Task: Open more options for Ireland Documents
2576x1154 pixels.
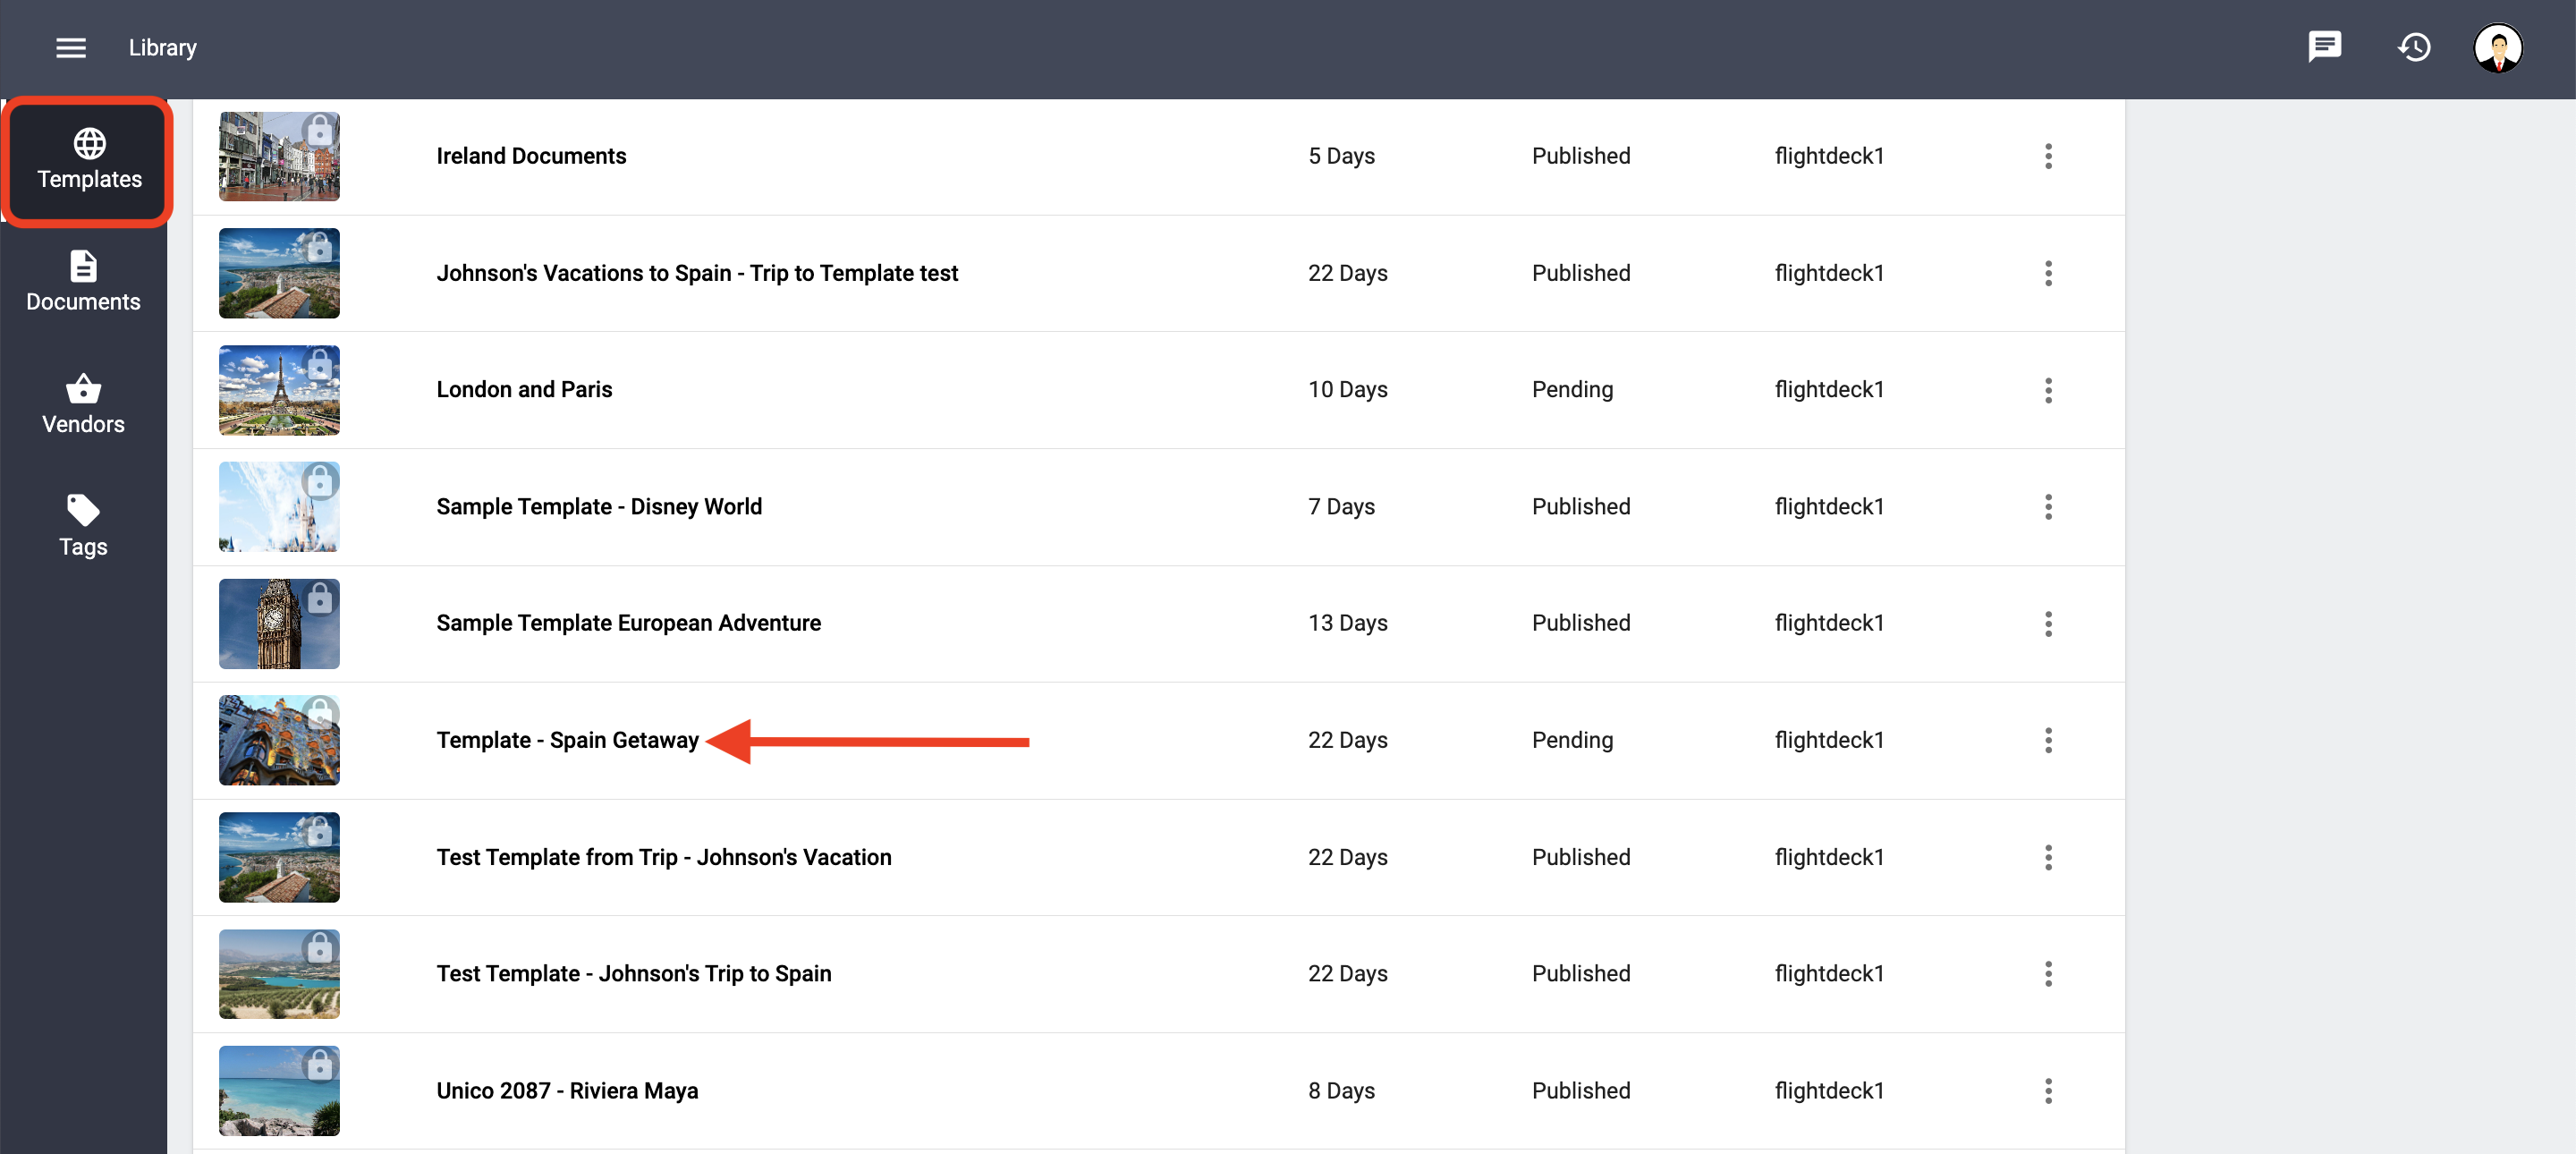Action: [x=2047, y=156]
